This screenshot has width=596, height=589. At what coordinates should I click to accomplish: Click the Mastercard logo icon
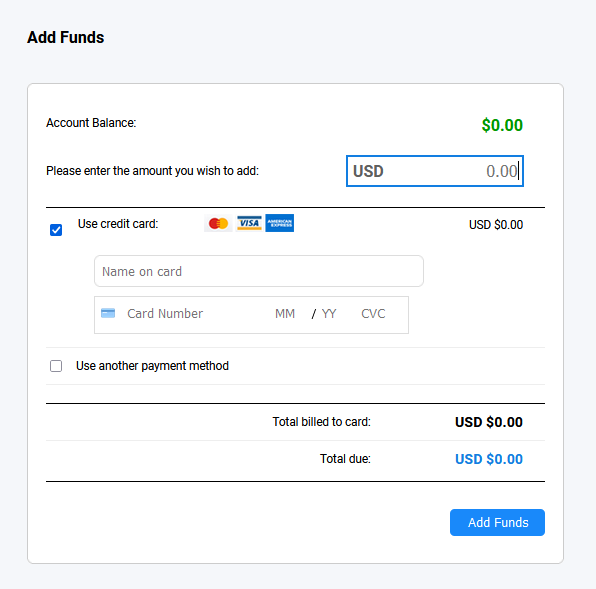coord(218,223)
